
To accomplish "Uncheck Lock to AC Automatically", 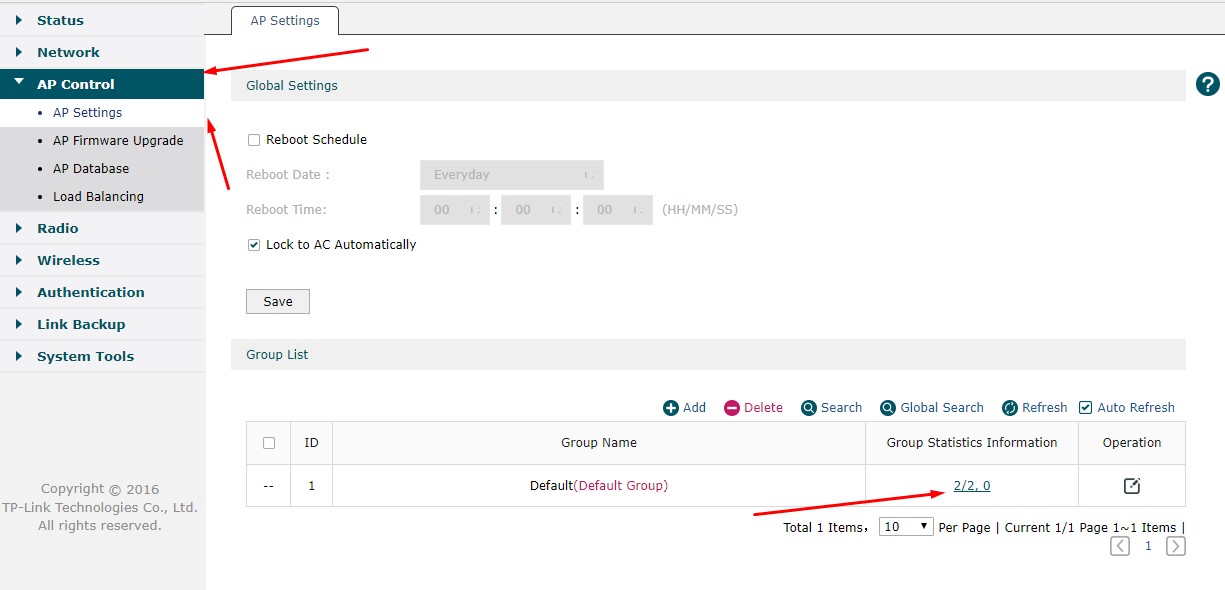I will click(x=254, y=245).
